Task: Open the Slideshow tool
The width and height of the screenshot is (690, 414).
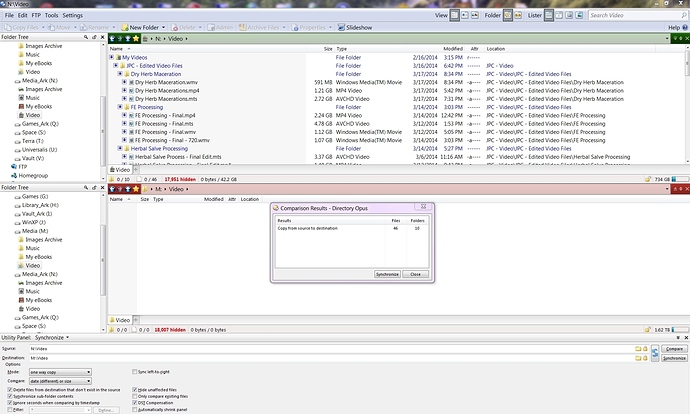Action: [x=355, y=27]
